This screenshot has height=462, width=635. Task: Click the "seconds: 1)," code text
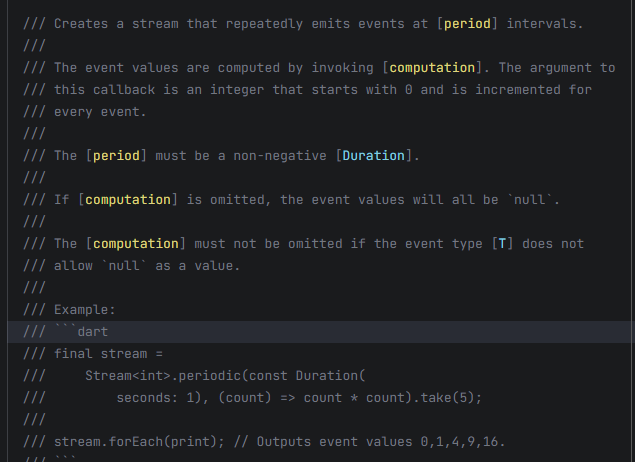pos(163,398)
